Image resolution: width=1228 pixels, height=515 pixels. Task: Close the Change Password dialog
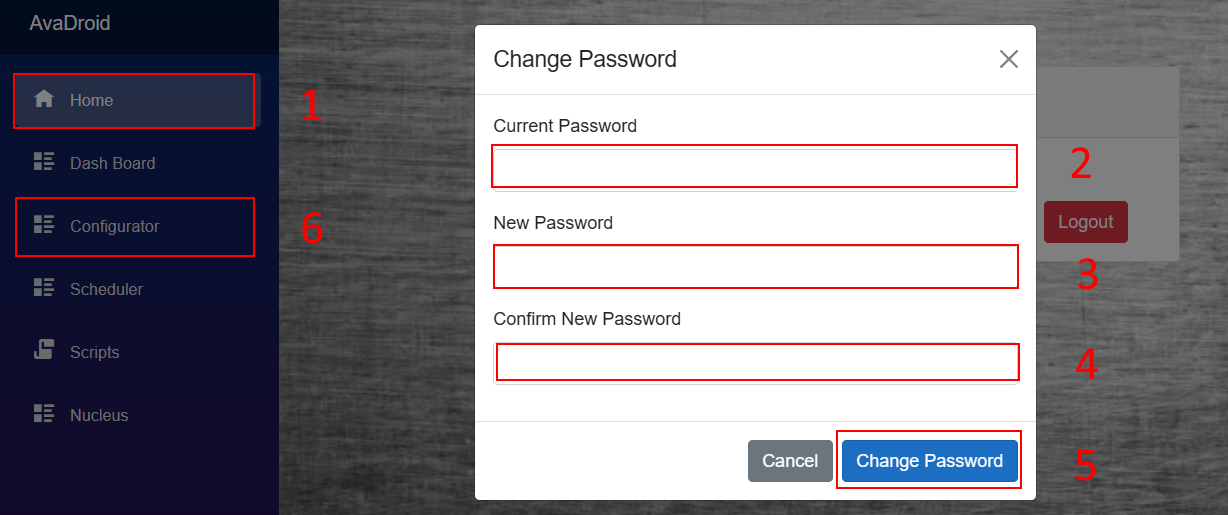[x=1008, y=59]
